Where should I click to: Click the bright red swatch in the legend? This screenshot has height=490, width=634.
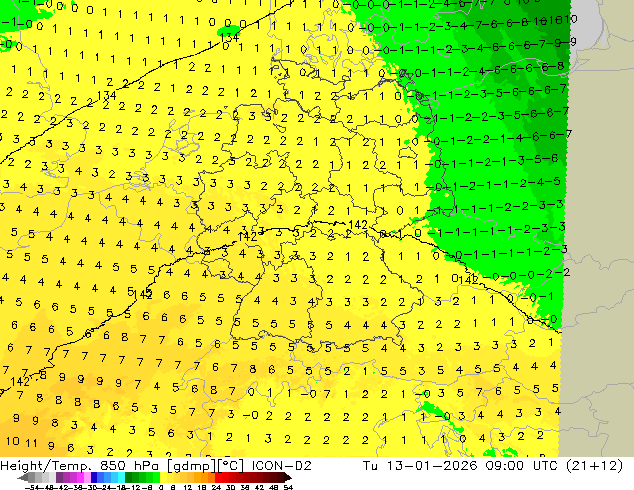click(218, 477)
